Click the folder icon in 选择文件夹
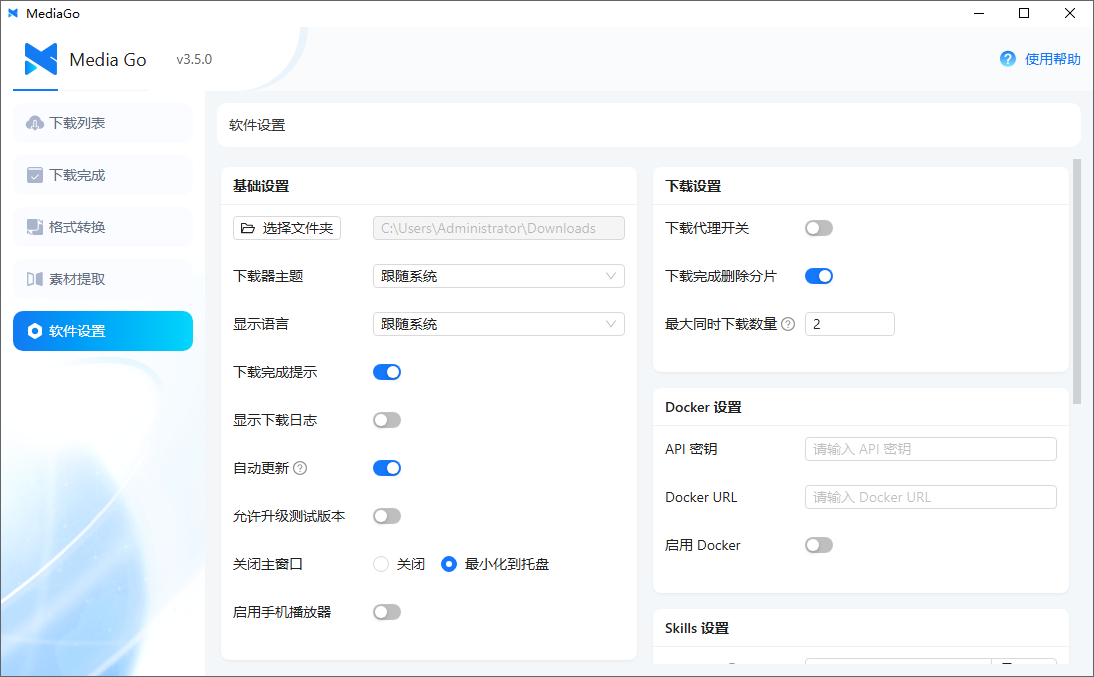Viewport: 1094px width, 677px height. (x=248, y=228)
